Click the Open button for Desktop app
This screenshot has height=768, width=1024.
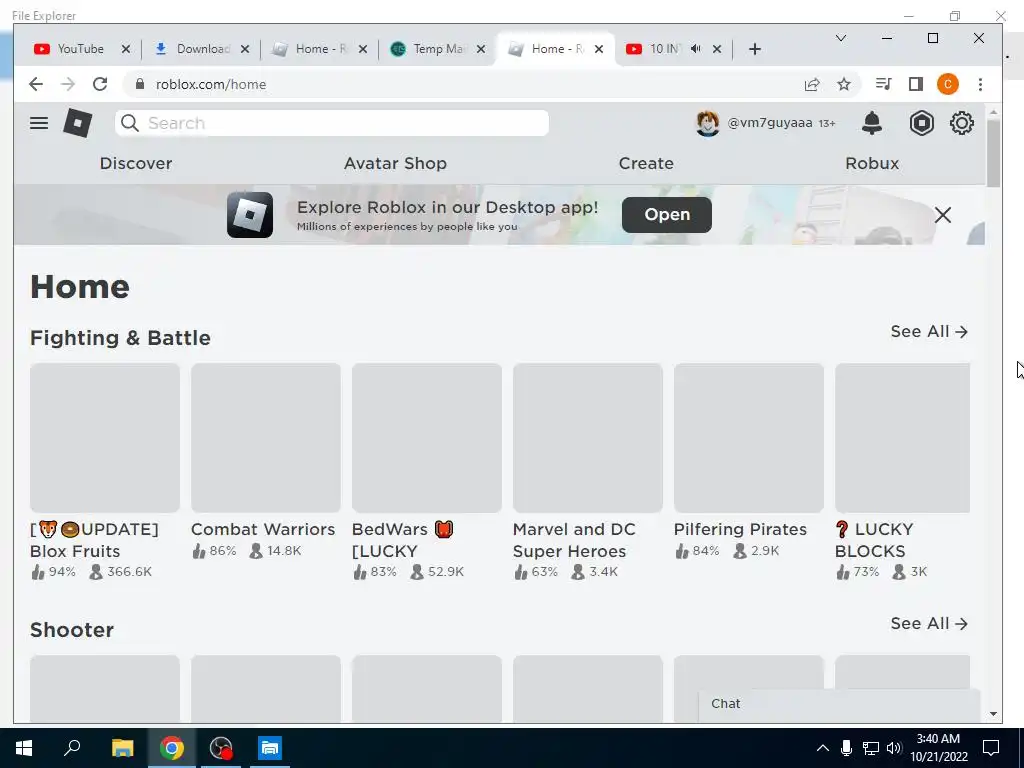pyautogui.click(x=667, y=215)
